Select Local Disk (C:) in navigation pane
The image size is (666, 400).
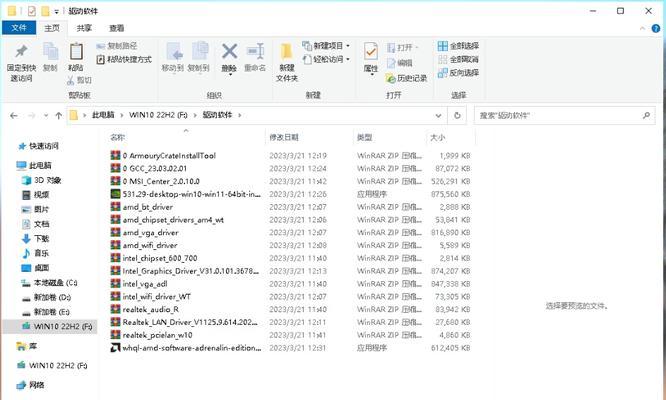point(49,282)
